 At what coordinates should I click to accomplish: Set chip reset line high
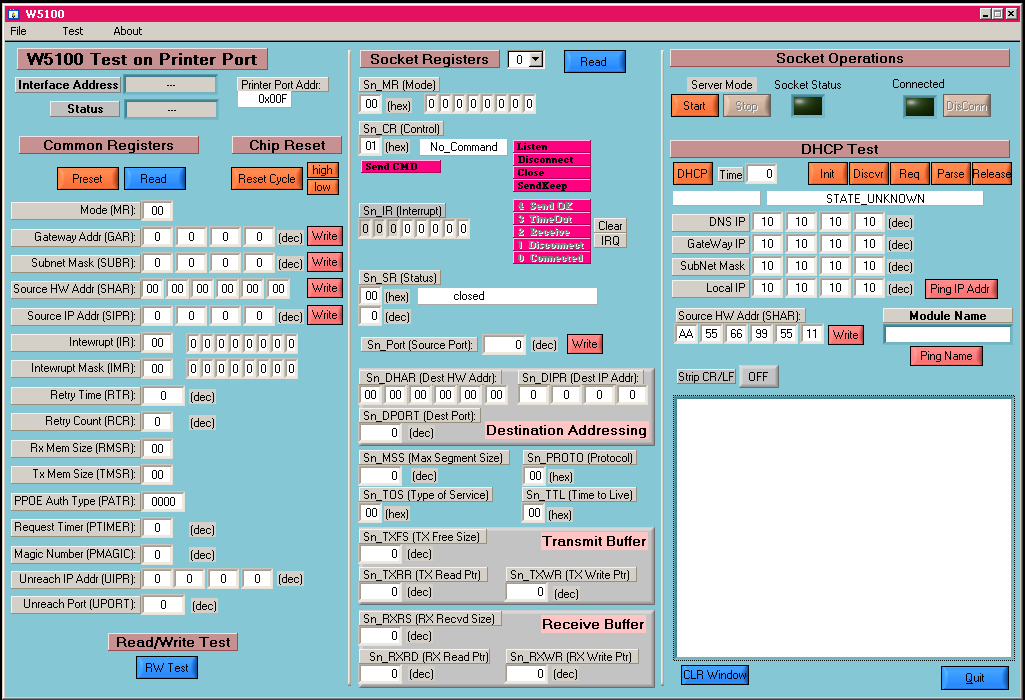(x=322, y=170)
